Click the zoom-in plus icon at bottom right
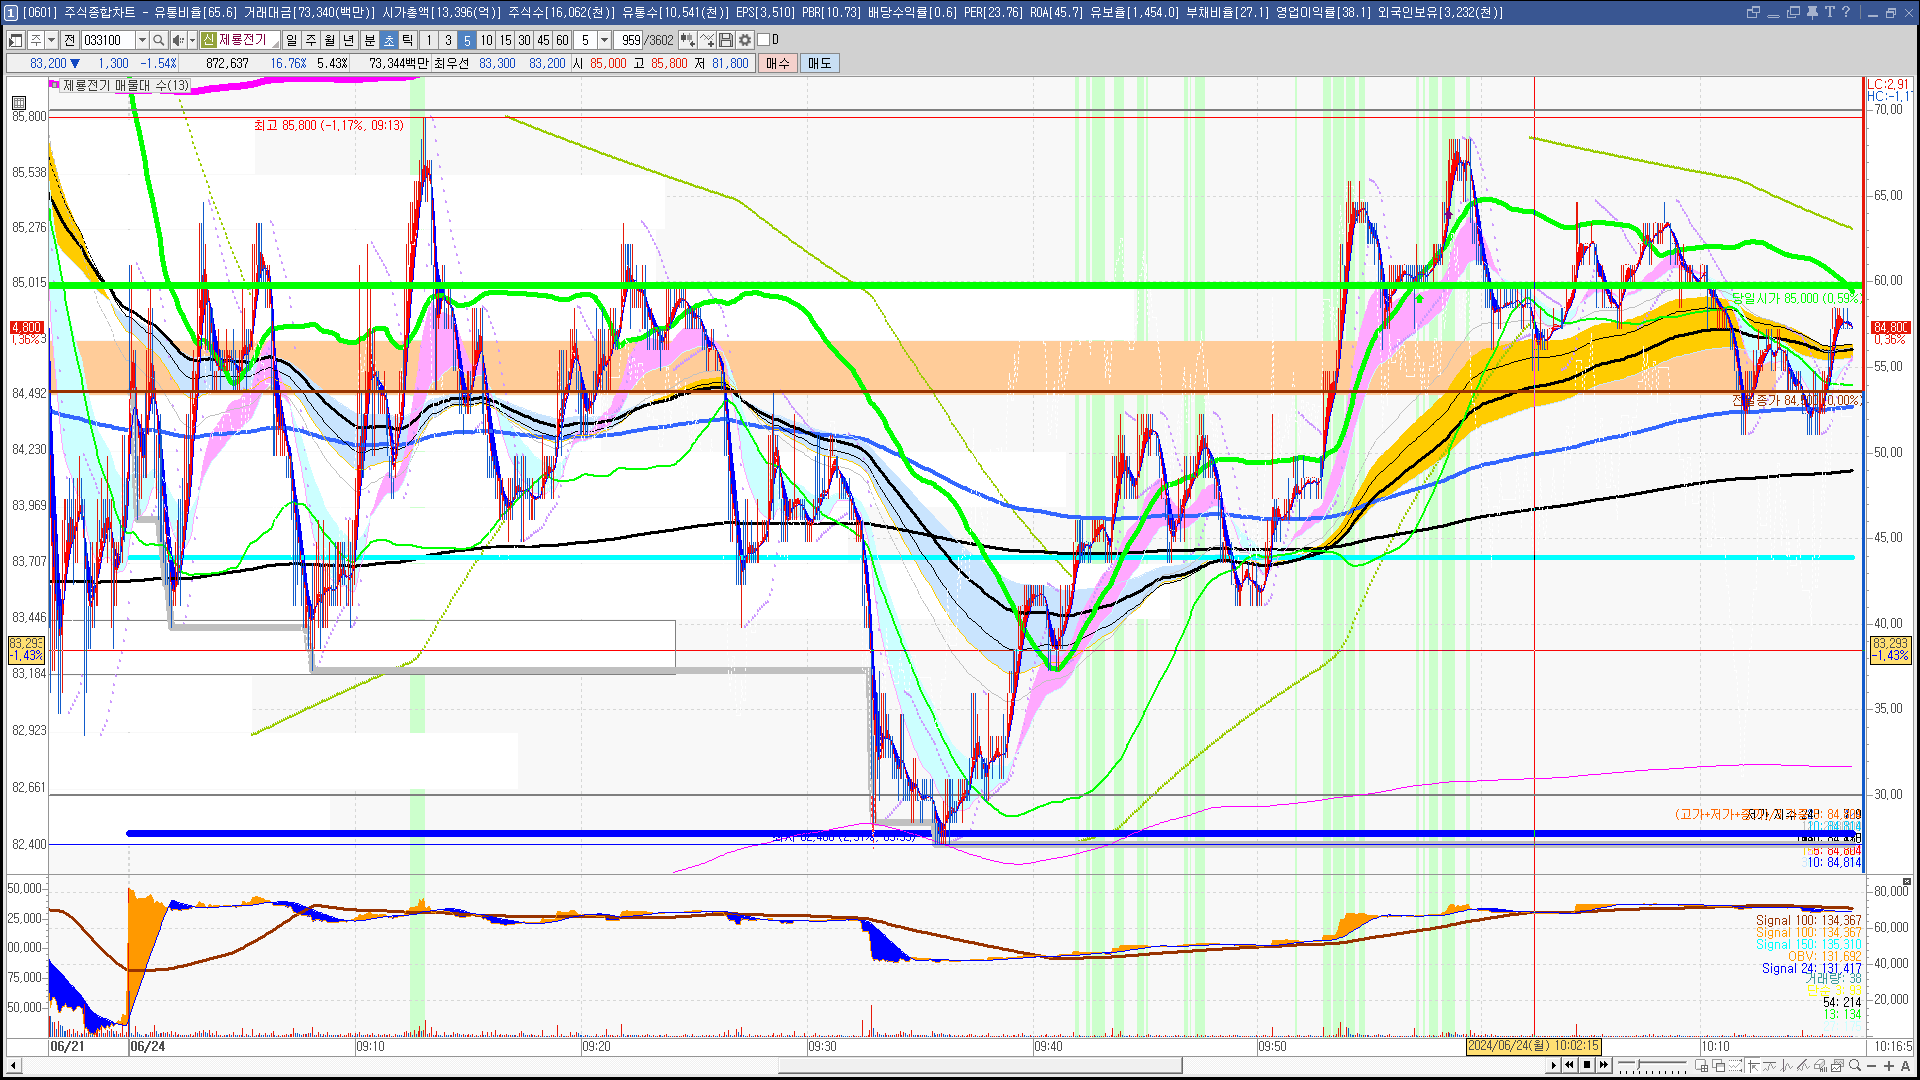Viewport: 1920px width, 1080px height. click(x=1888, y=1066)
